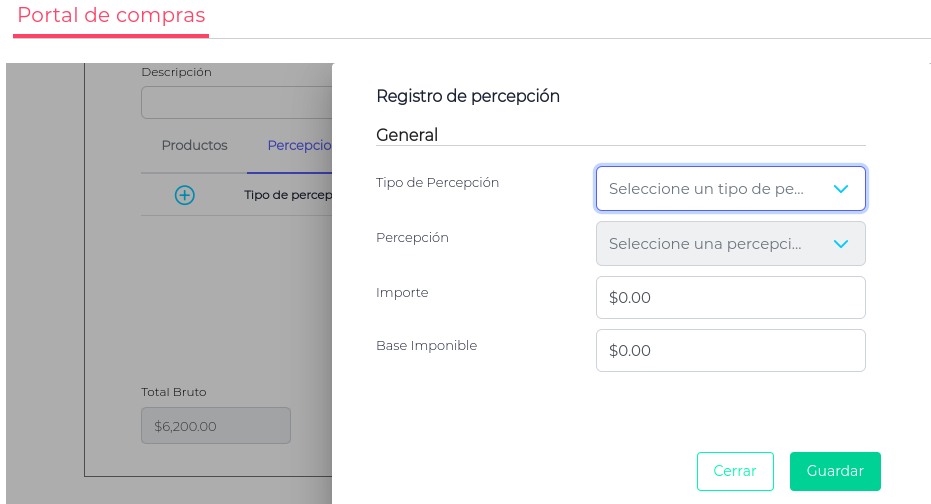Focus the Importe amount field
This screenshot has height=504, width=931.
730,298
